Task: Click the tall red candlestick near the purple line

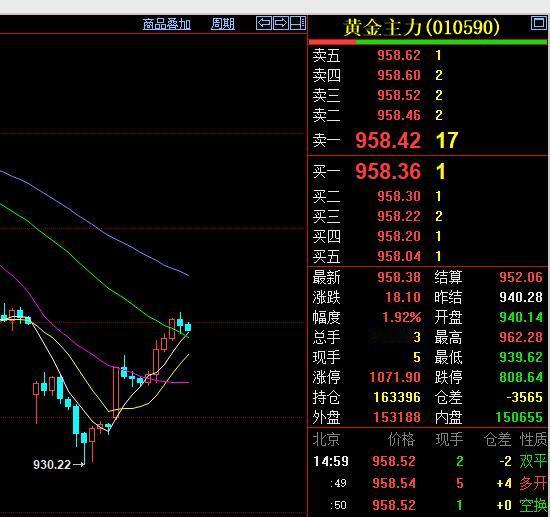Action: point(116,392)
